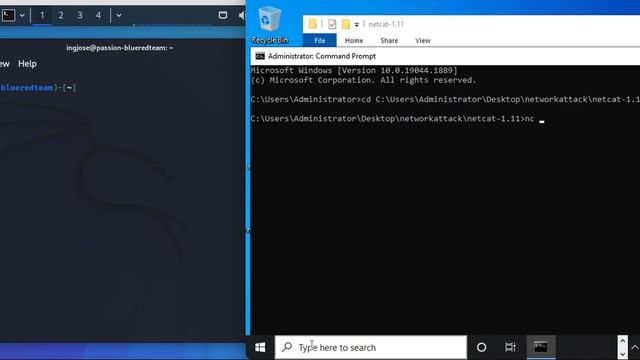Click the 'Type here to search' box
The image size is (640, 360).
371,347
